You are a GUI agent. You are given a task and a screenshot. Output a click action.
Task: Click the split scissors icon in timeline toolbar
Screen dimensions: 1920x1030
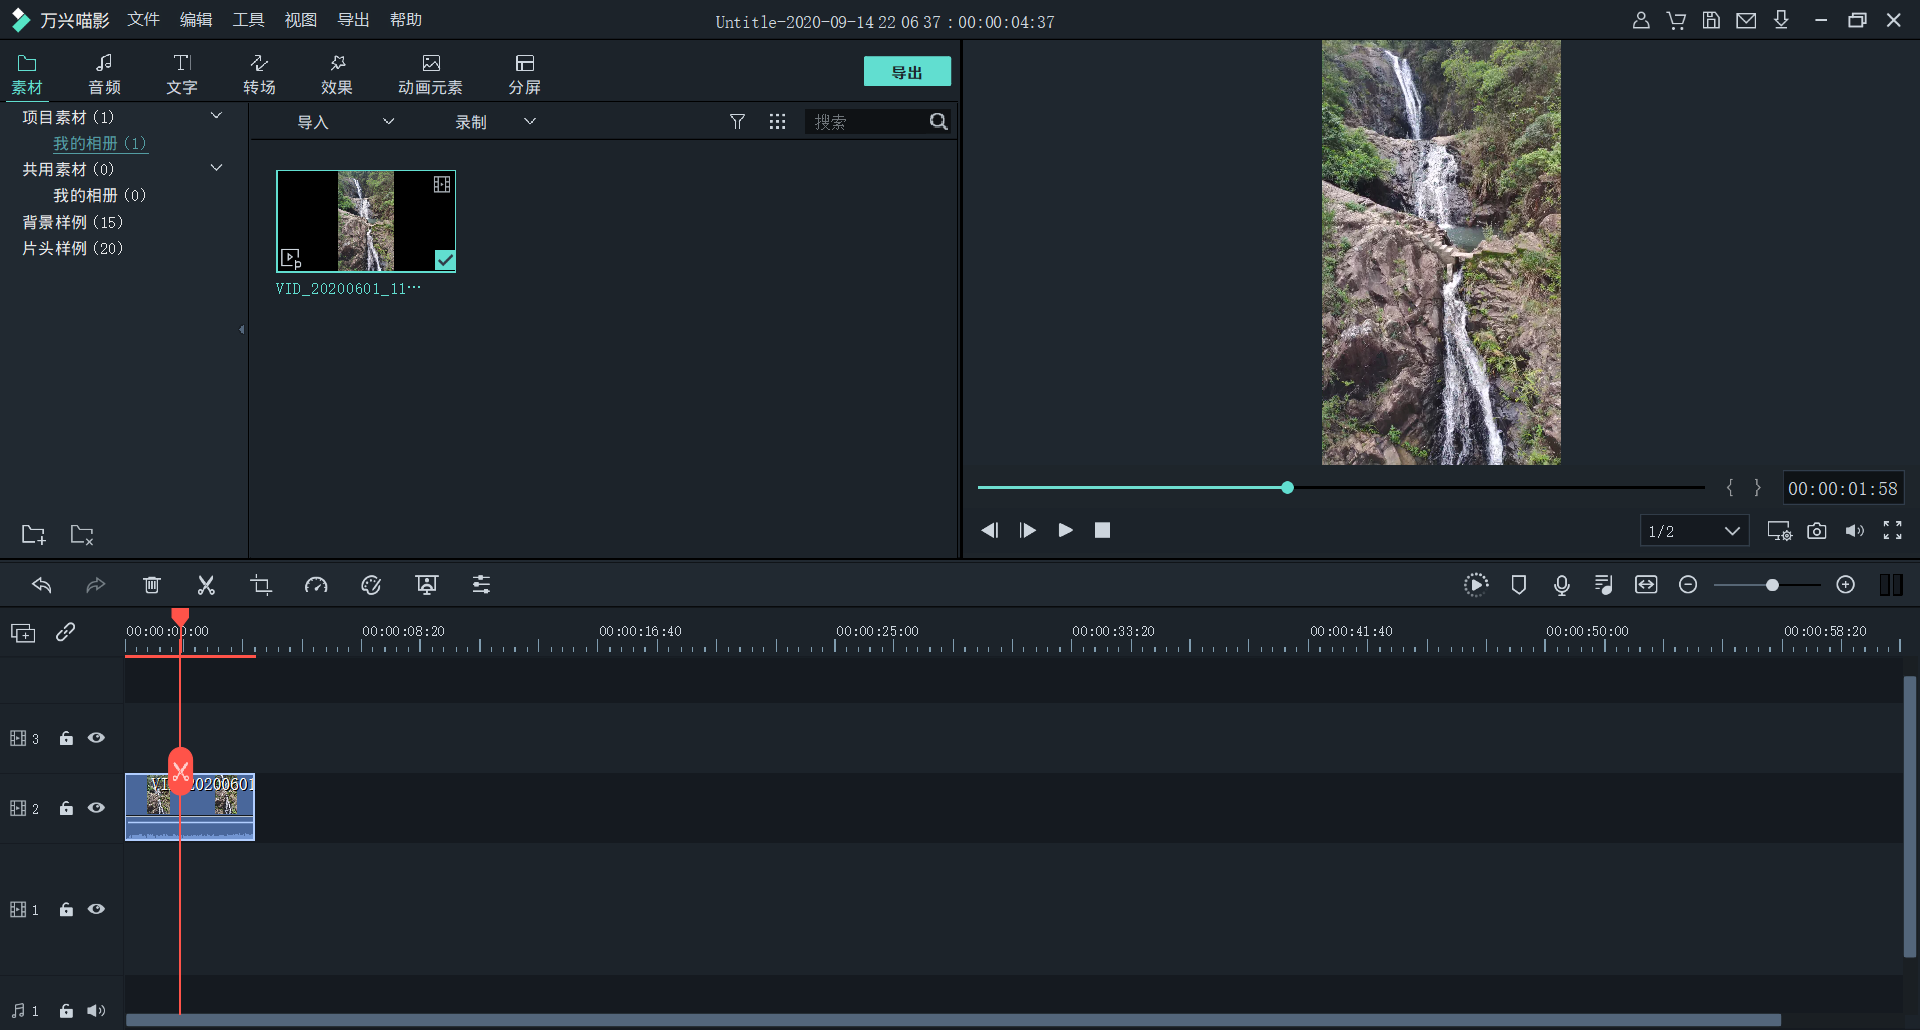tap(206, 585)
